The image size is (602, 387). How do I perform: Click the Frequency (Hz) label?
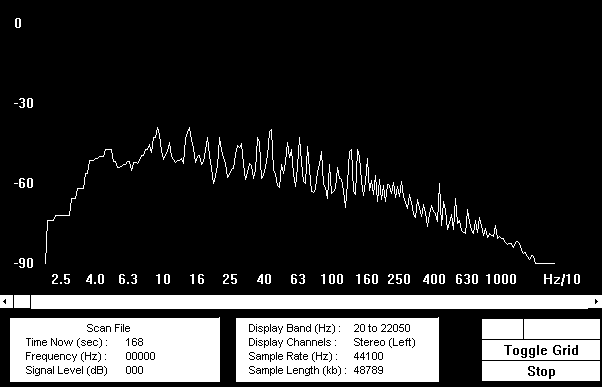(66, 356)
